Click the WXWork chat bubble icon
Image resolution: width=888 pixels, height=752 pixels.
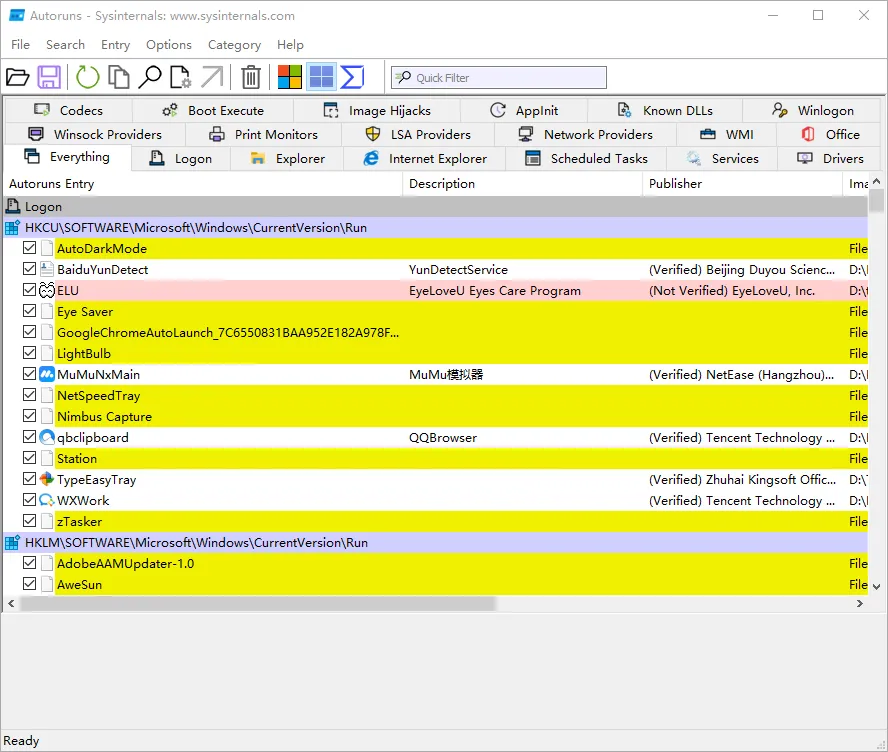47,499
